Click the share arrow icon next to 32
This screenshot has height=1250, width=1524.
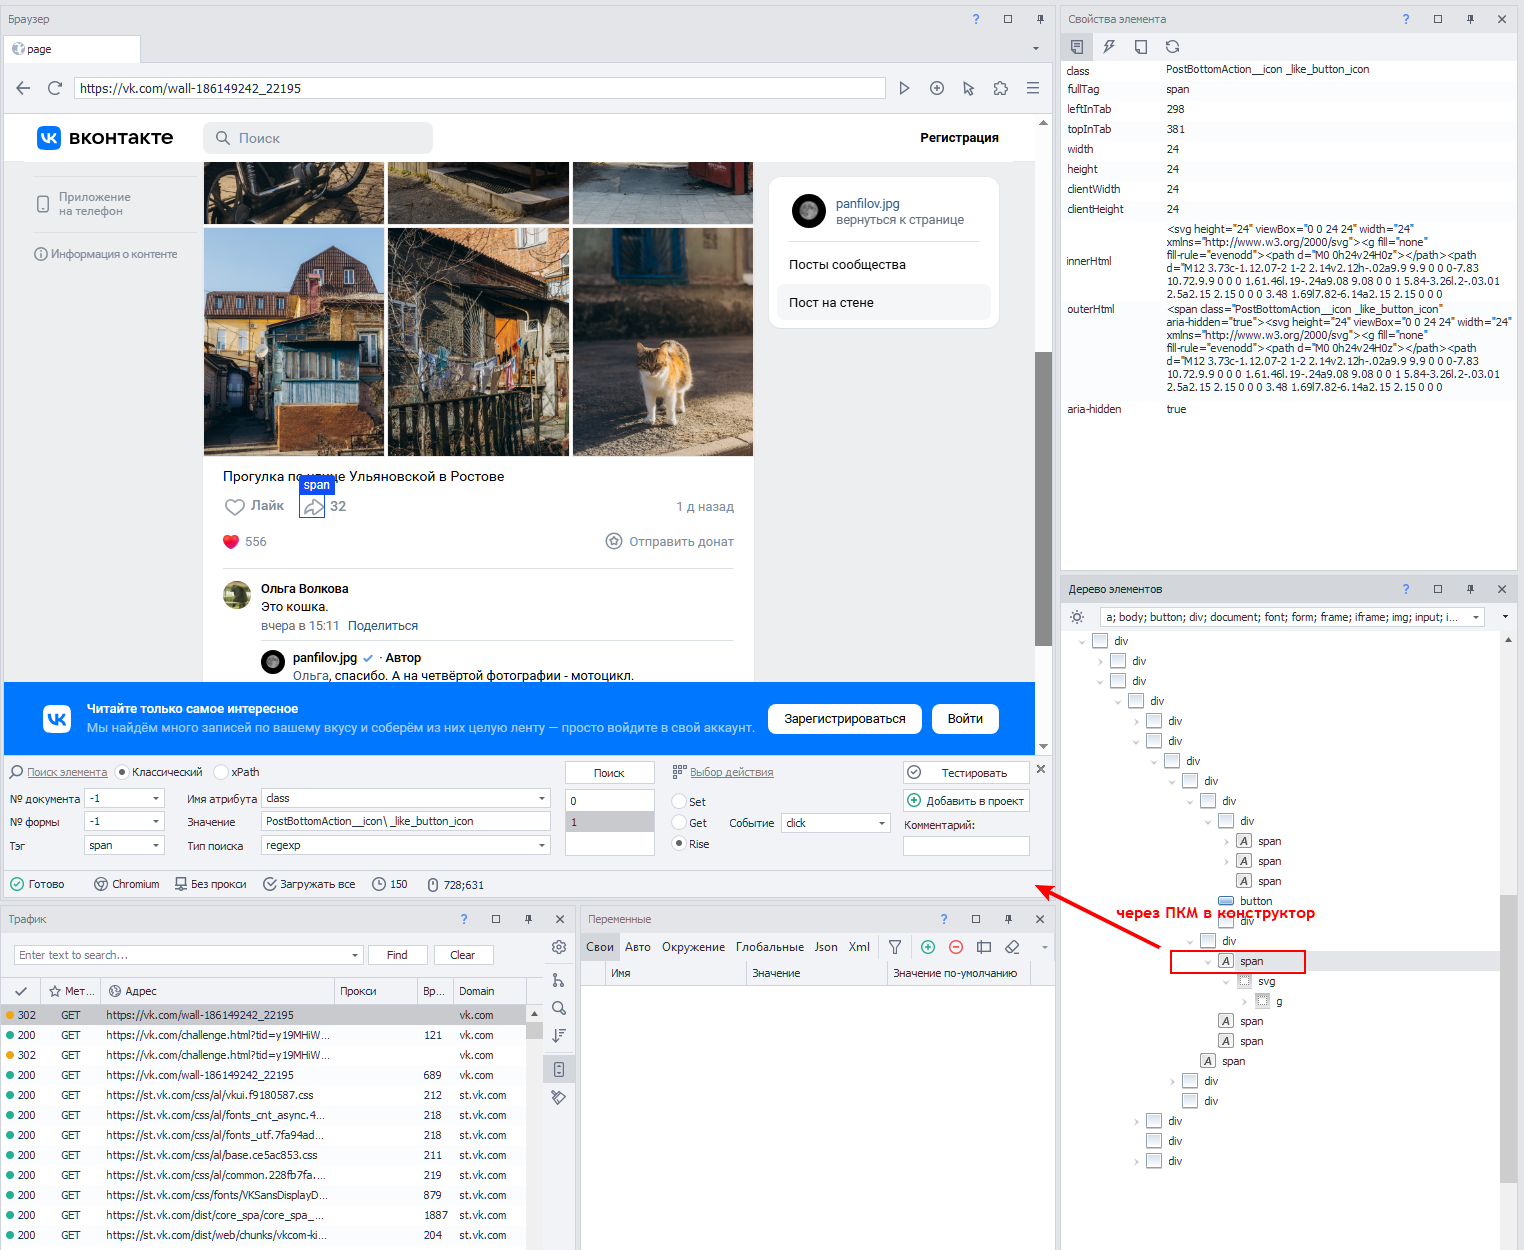[313, 507]
